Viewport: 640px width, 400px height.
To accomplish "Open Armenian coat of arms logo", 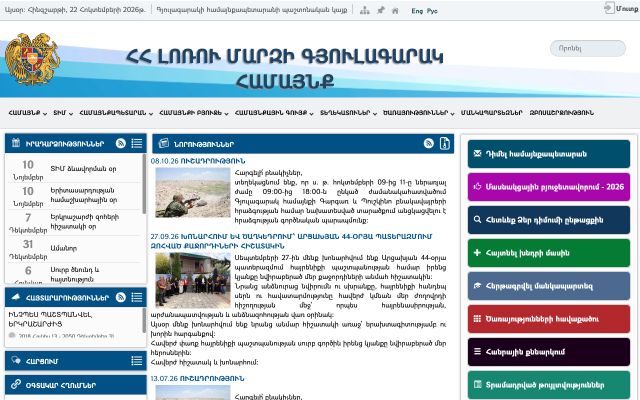I will (x=32, y=59).
